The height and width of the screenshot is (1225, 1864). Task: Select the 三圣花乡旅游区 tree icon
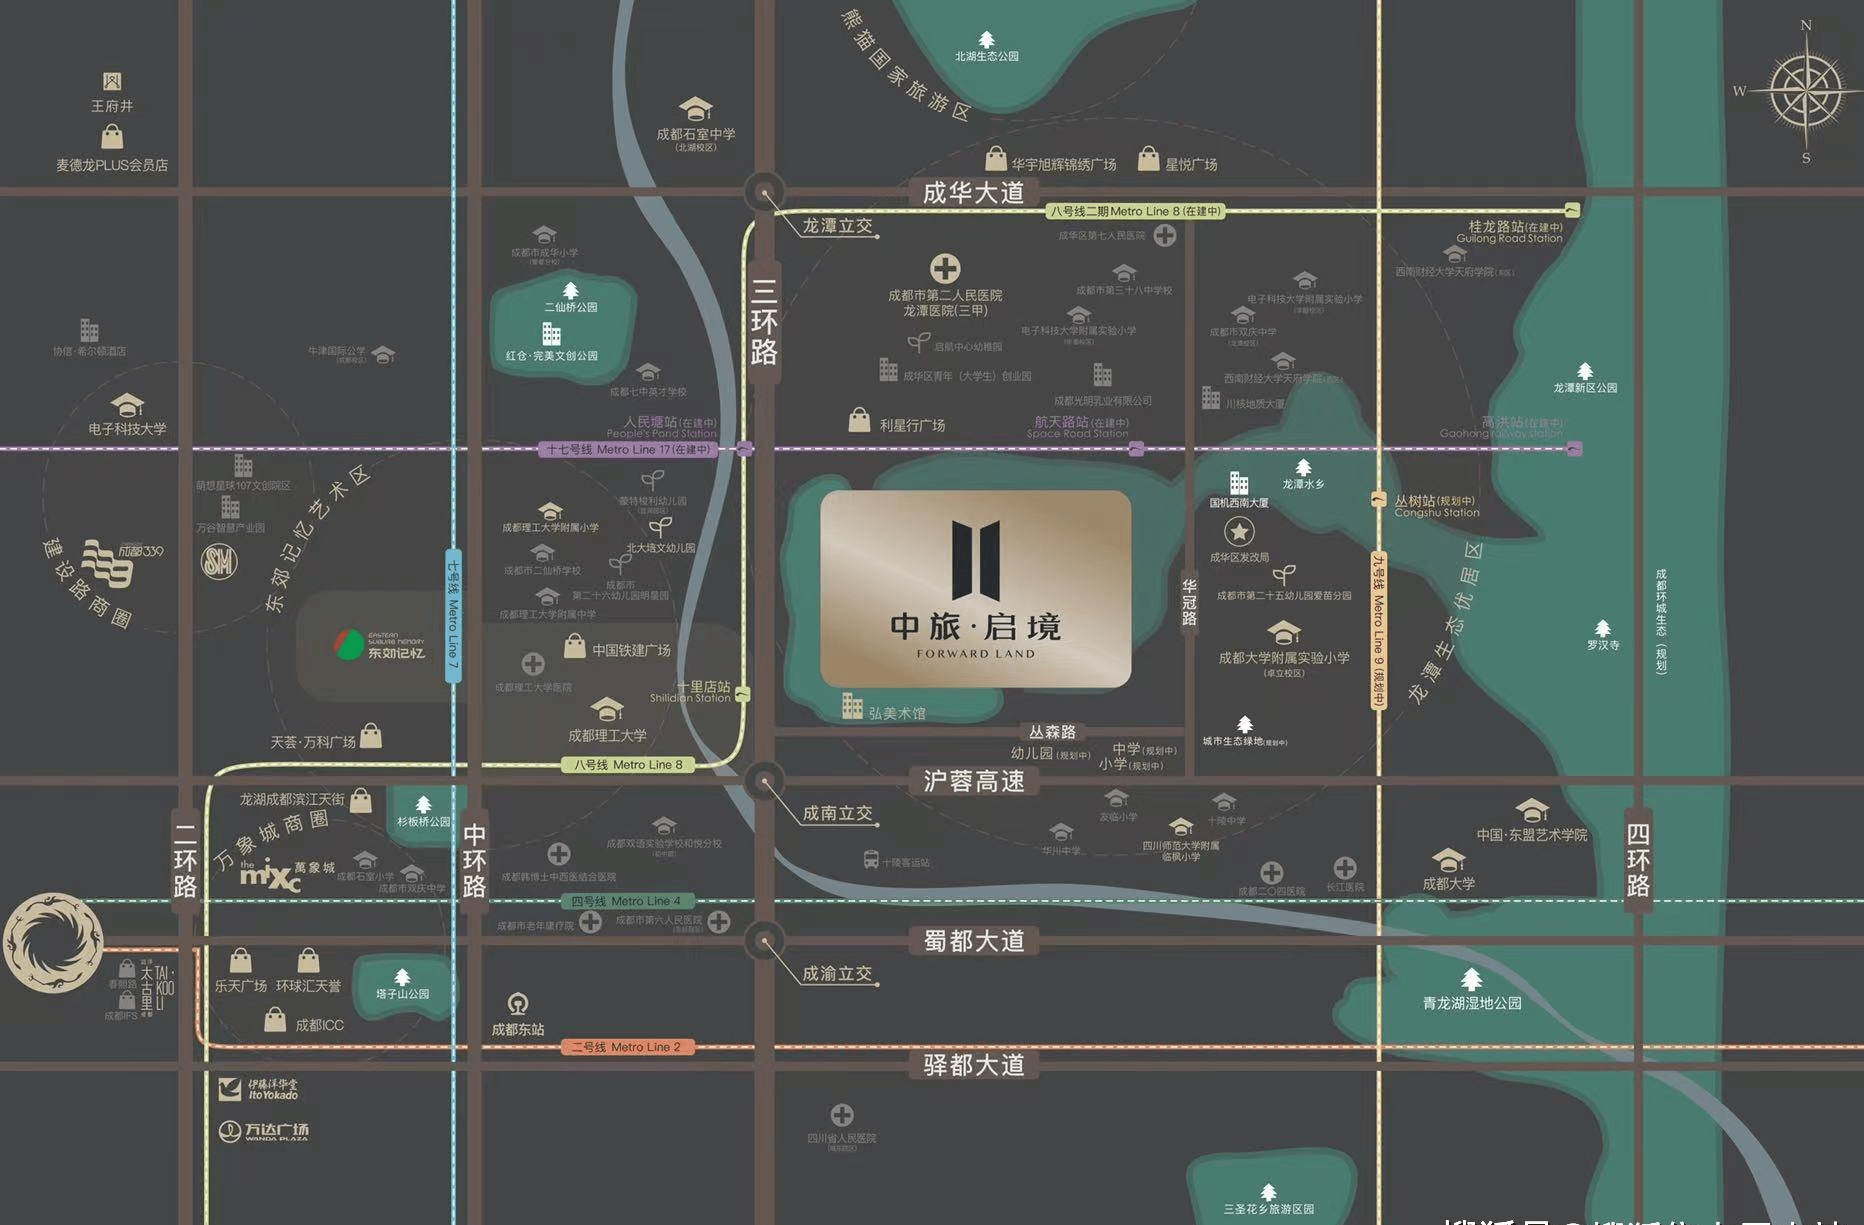(1268, 1191)
